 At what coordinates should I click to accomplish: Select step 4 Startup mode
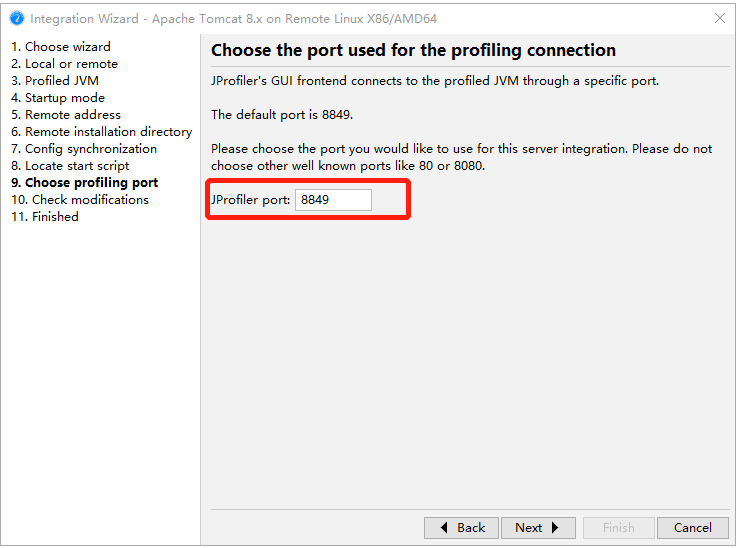pyautogui.click(x=58, y=98)
